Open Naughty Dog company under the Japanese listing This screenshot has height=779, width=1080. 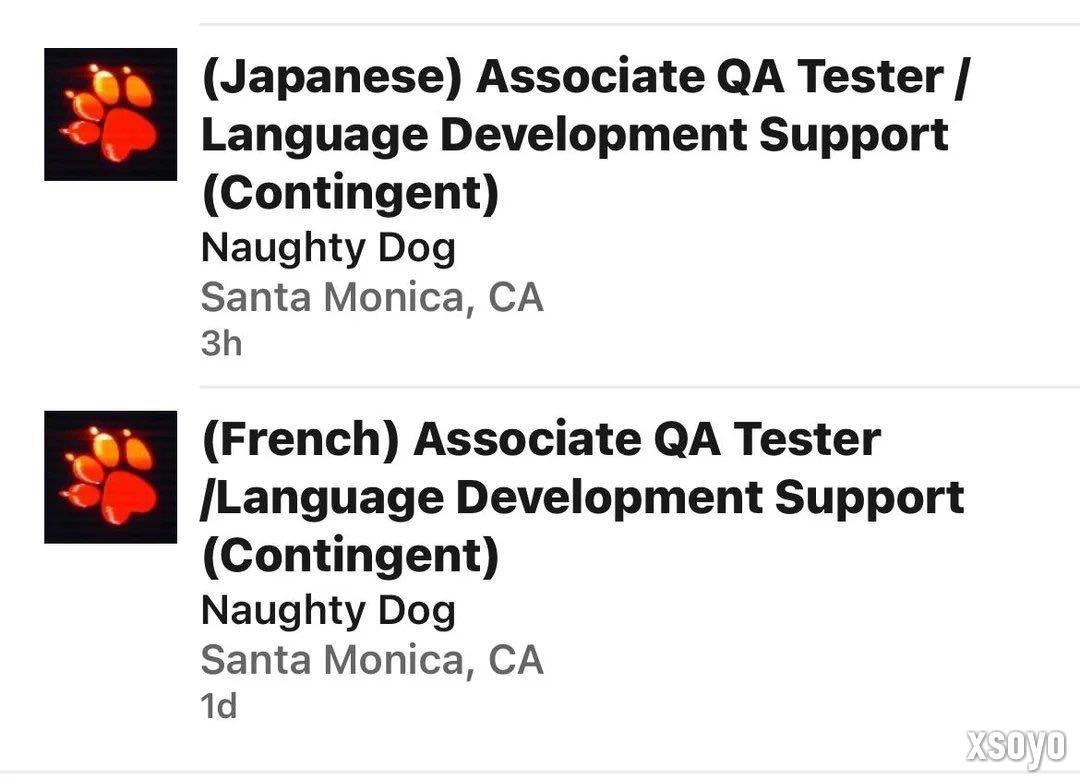pyautogui.click(x=328, y=248)
